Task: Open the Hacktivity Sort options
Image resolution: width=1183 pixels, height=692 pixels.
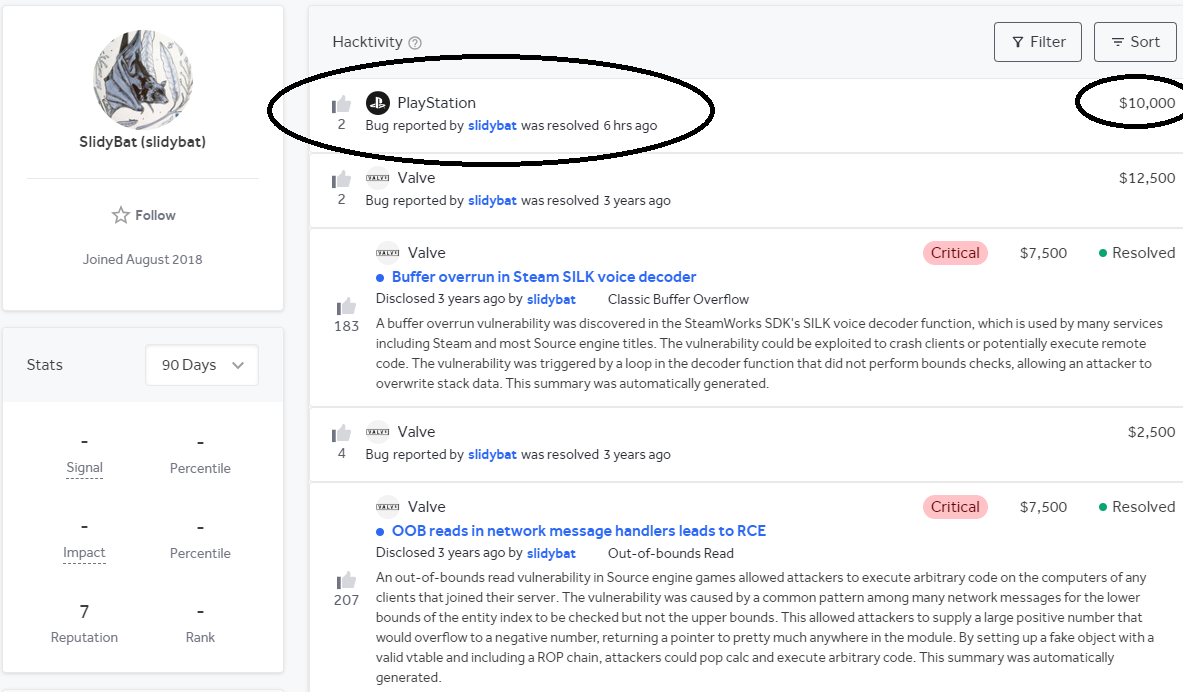Action: 1135,42
